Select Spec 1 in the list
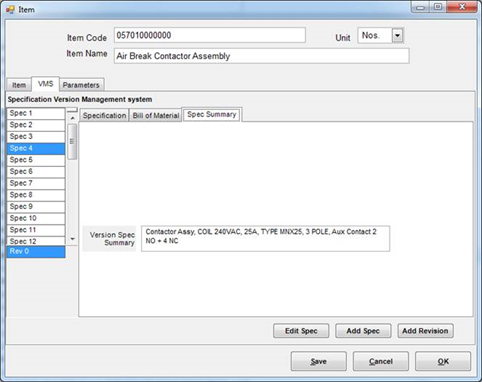 click(36, 113)
